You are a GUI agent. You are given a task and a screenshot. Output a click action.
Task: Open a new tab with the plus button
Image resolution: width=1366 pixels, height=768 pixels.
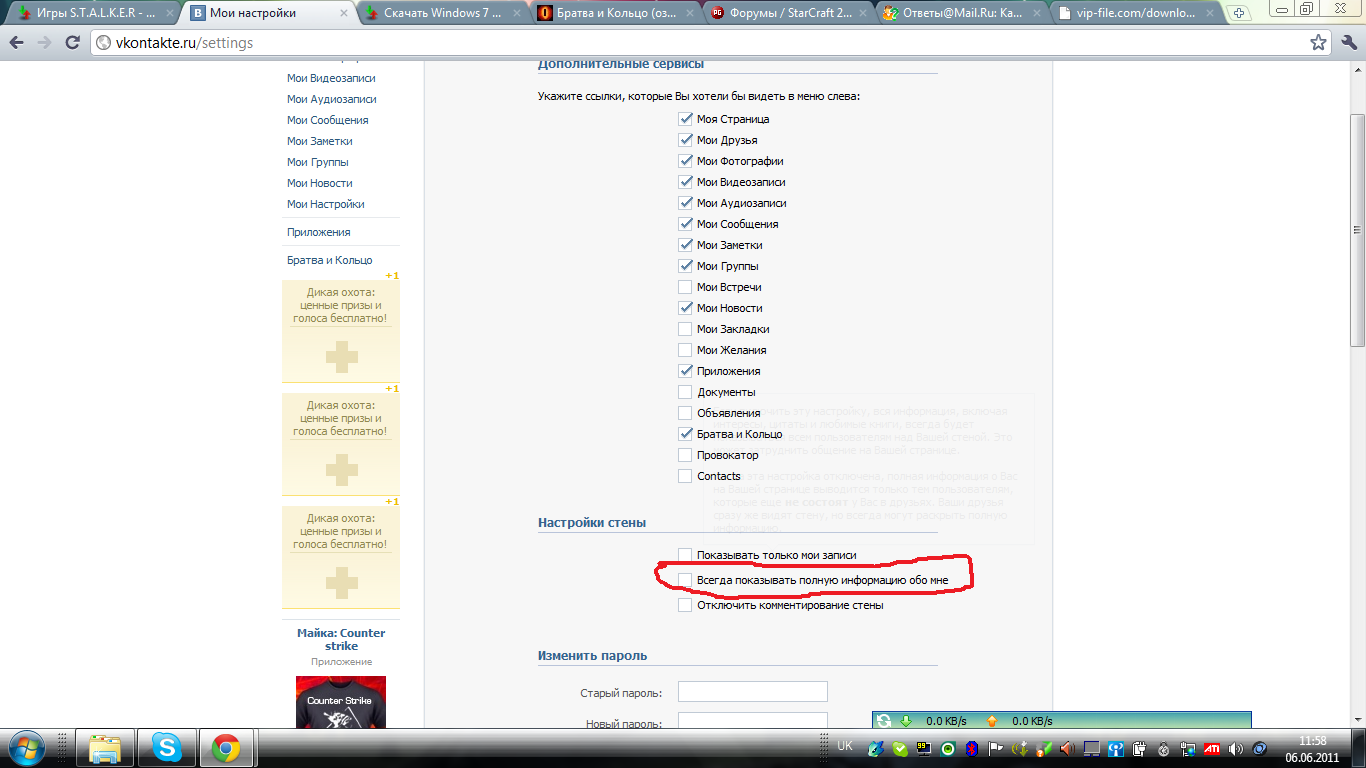(x=1240, y=13)
